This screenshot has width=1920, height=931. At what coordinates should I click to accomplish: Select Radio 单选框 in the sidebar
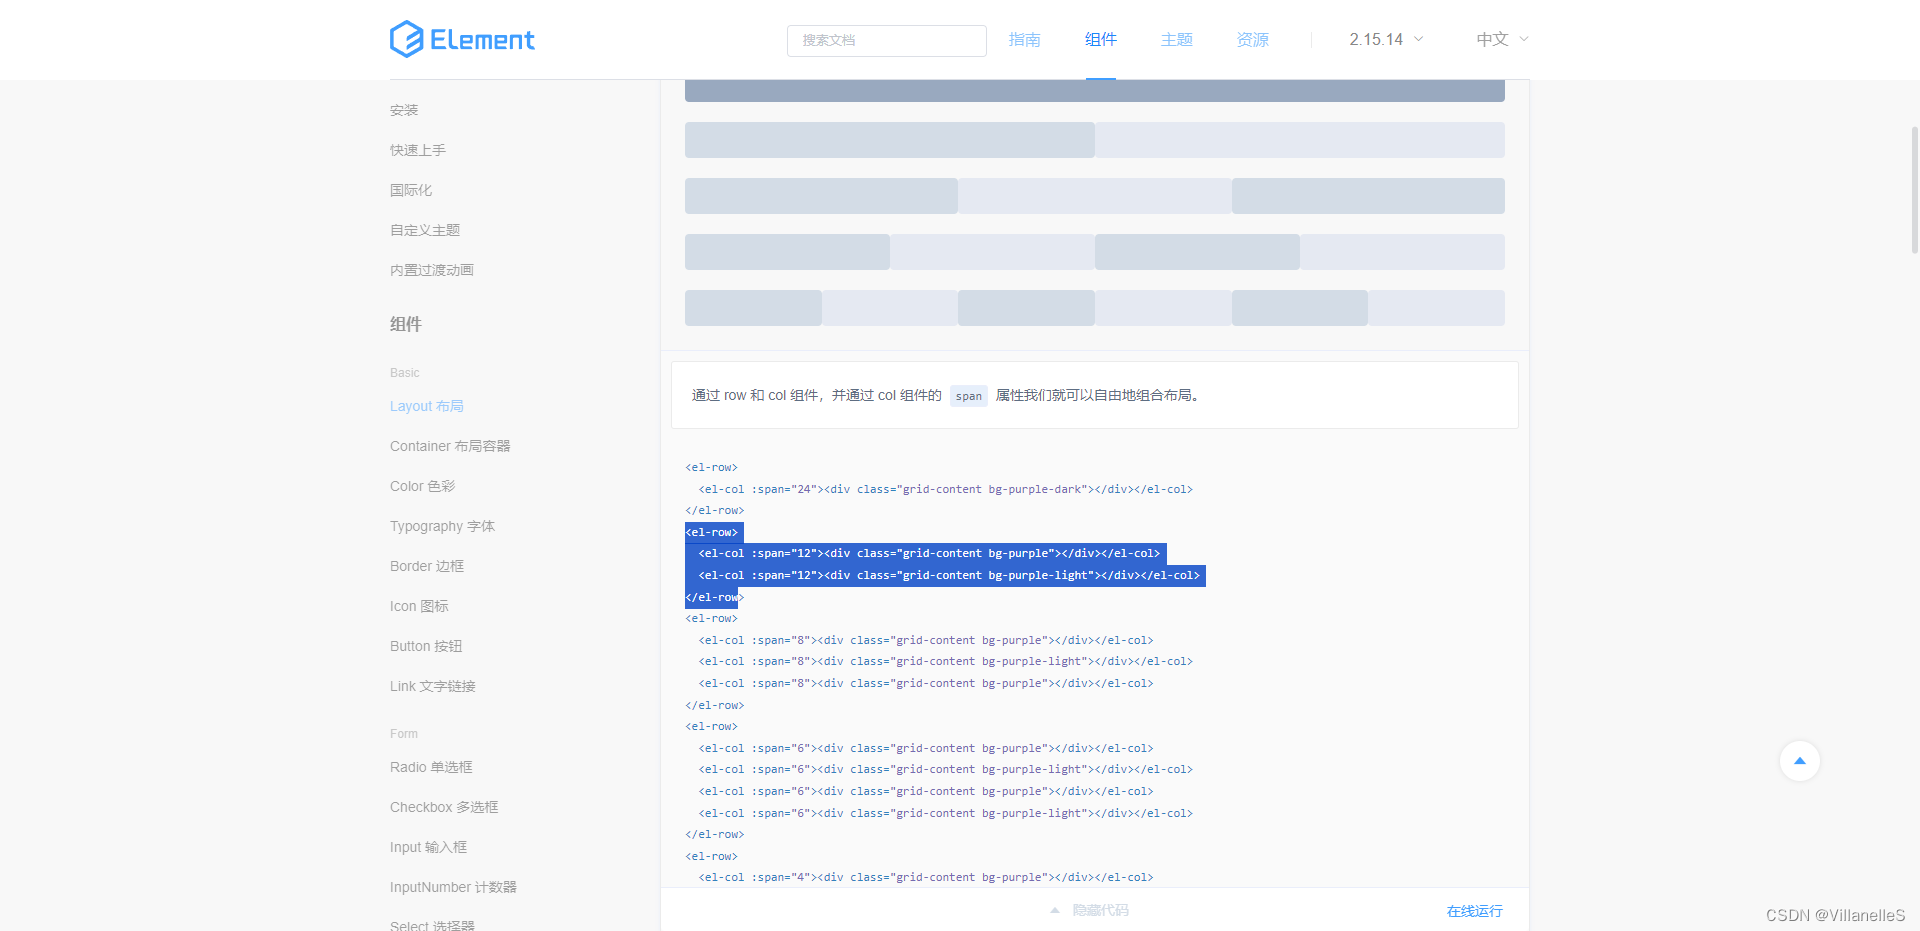tap(431, 767)
